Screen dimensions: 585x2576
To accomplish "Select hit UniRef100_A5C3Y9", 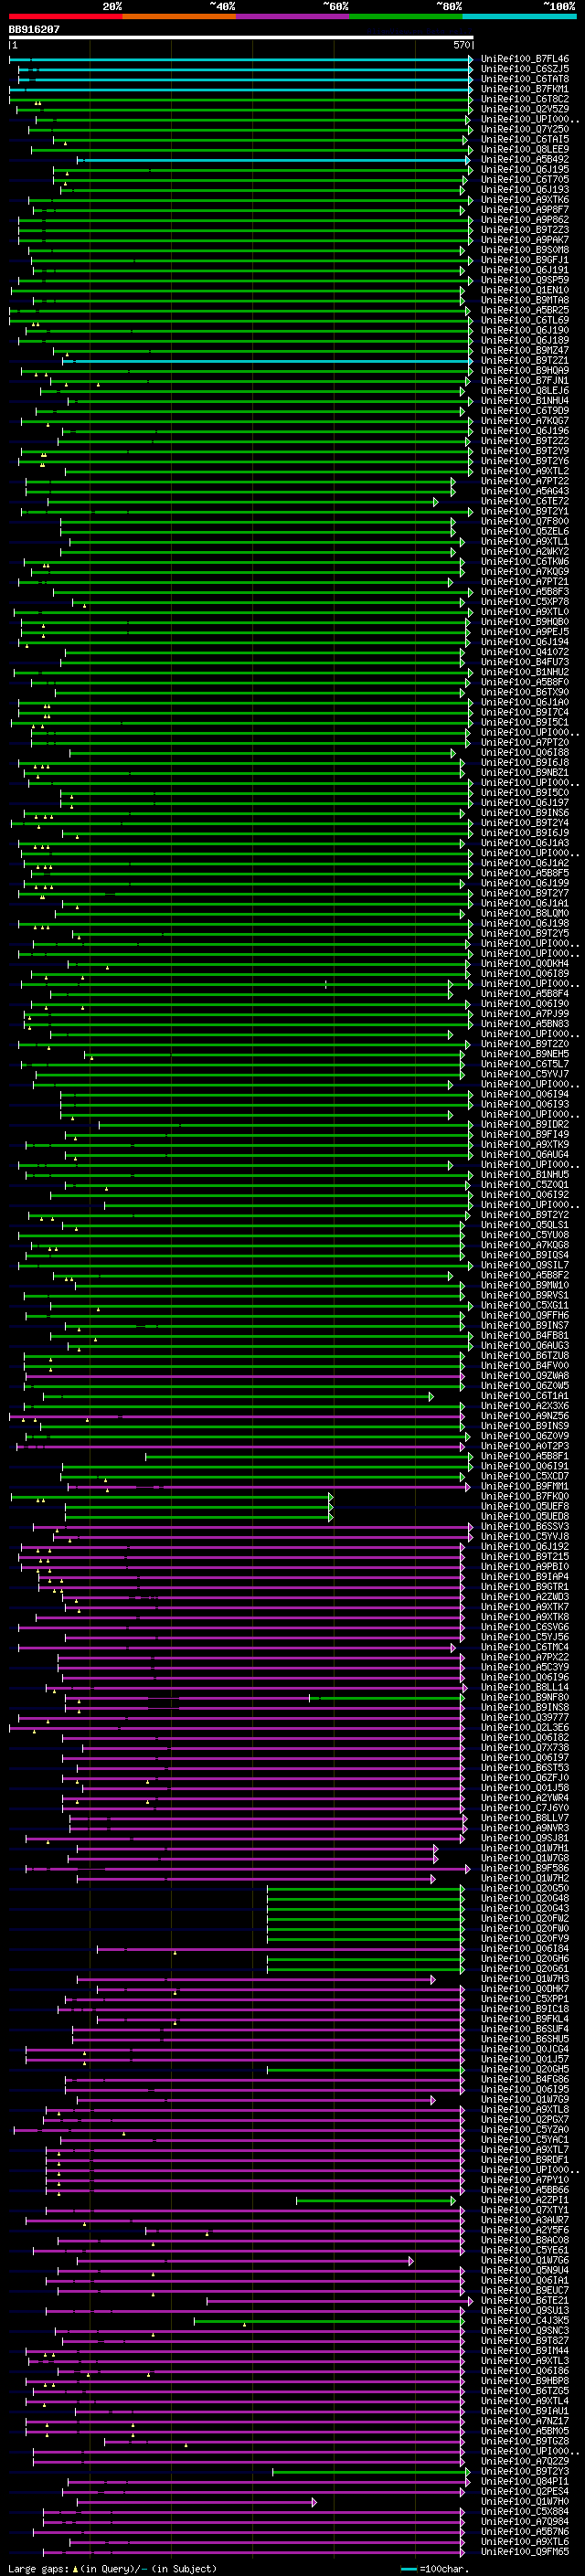I will [525, 1668].
